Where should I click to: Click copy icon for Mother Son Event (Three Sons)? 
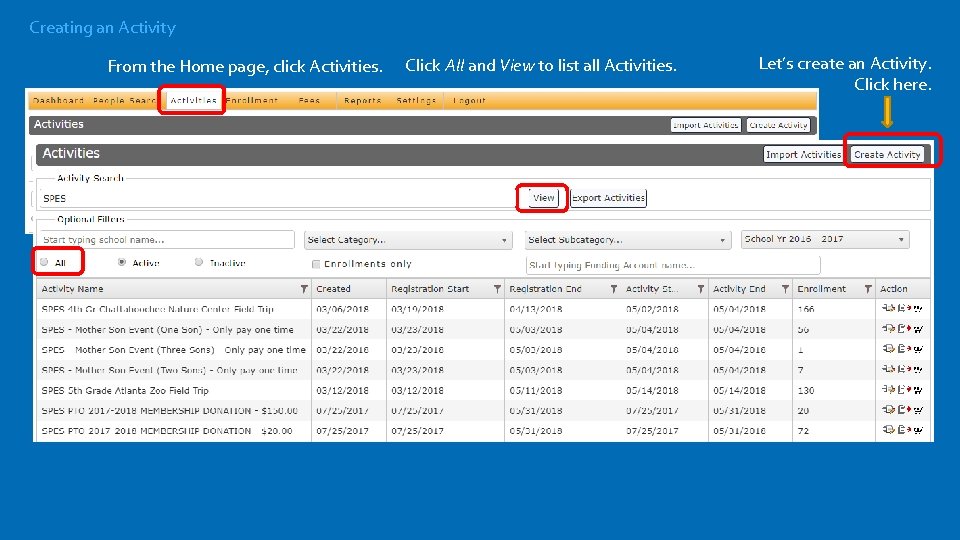(x=888, y=349)
